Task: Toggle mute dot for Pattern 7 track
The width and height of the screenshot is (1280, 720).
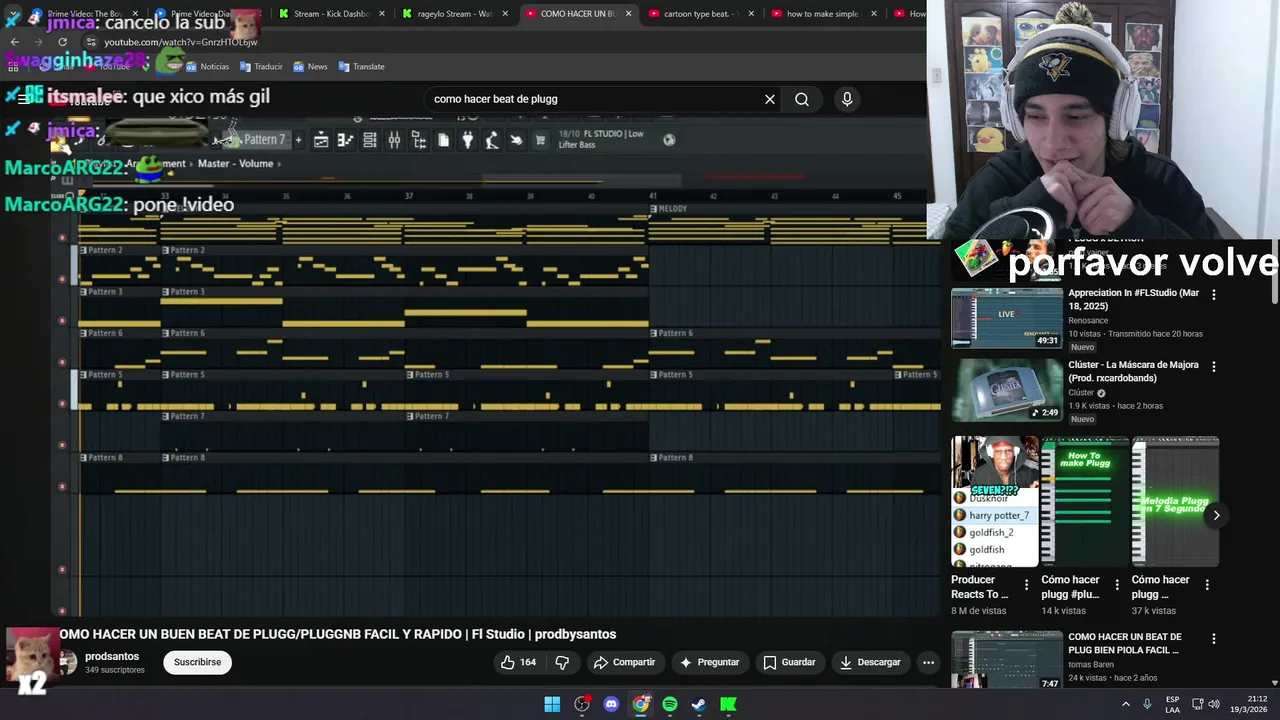Action: pos(62,445)
